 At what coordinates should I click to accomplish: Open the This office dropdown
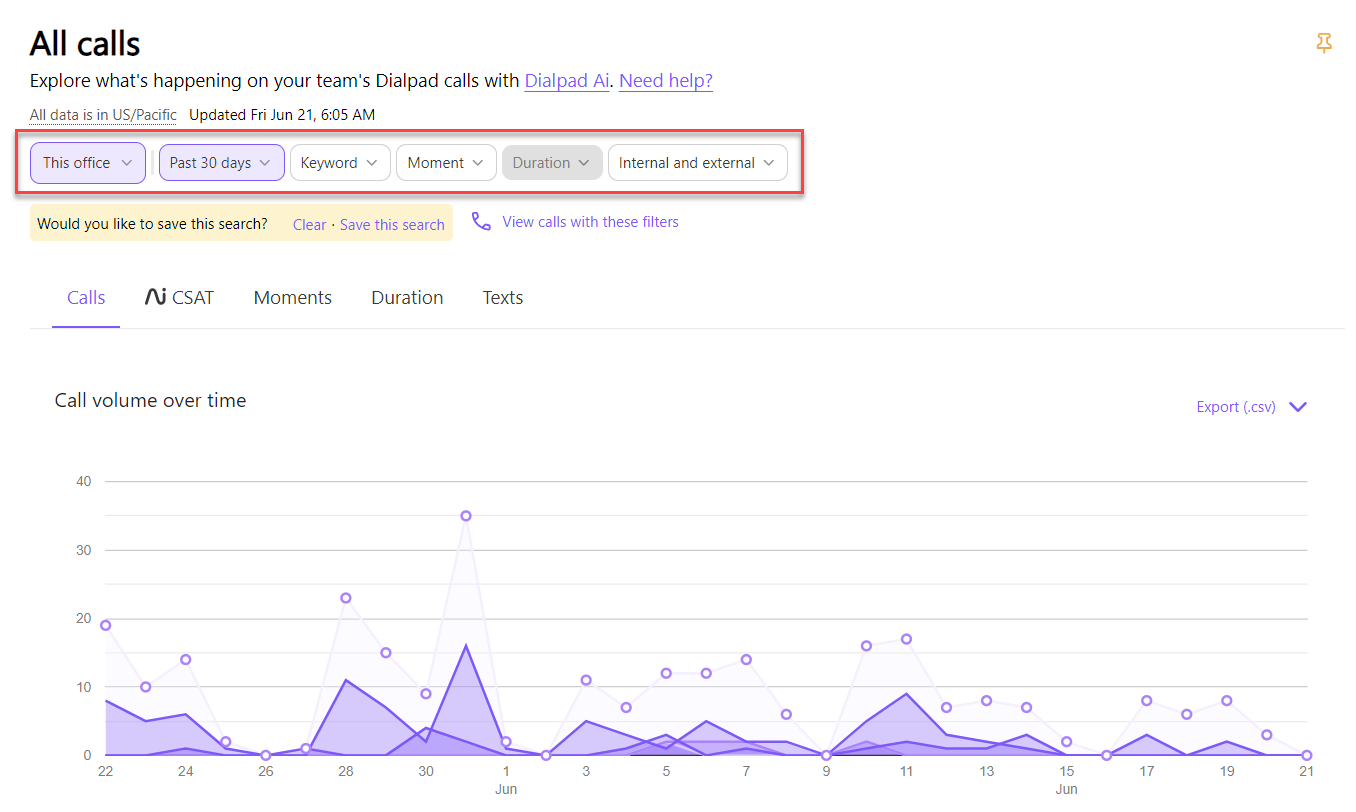[88, 163]
